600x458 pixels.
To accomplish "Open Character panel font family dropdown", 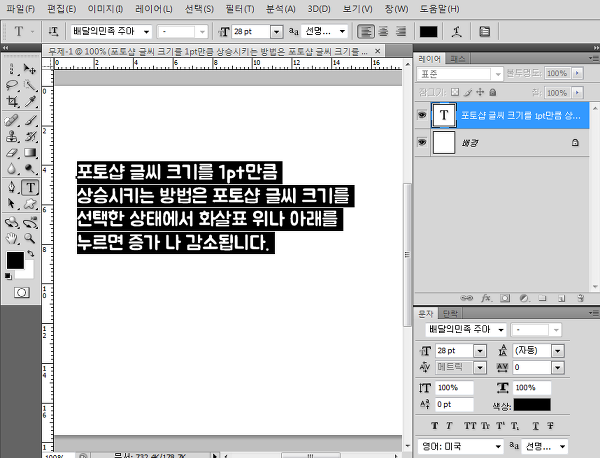I will point(501,329).
